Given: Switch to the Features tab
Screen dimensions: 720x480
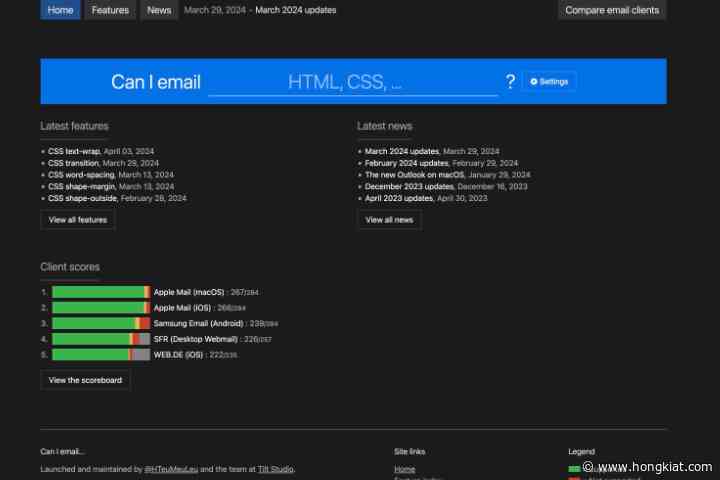Looking at the screenshot, I should click(110, 10).
